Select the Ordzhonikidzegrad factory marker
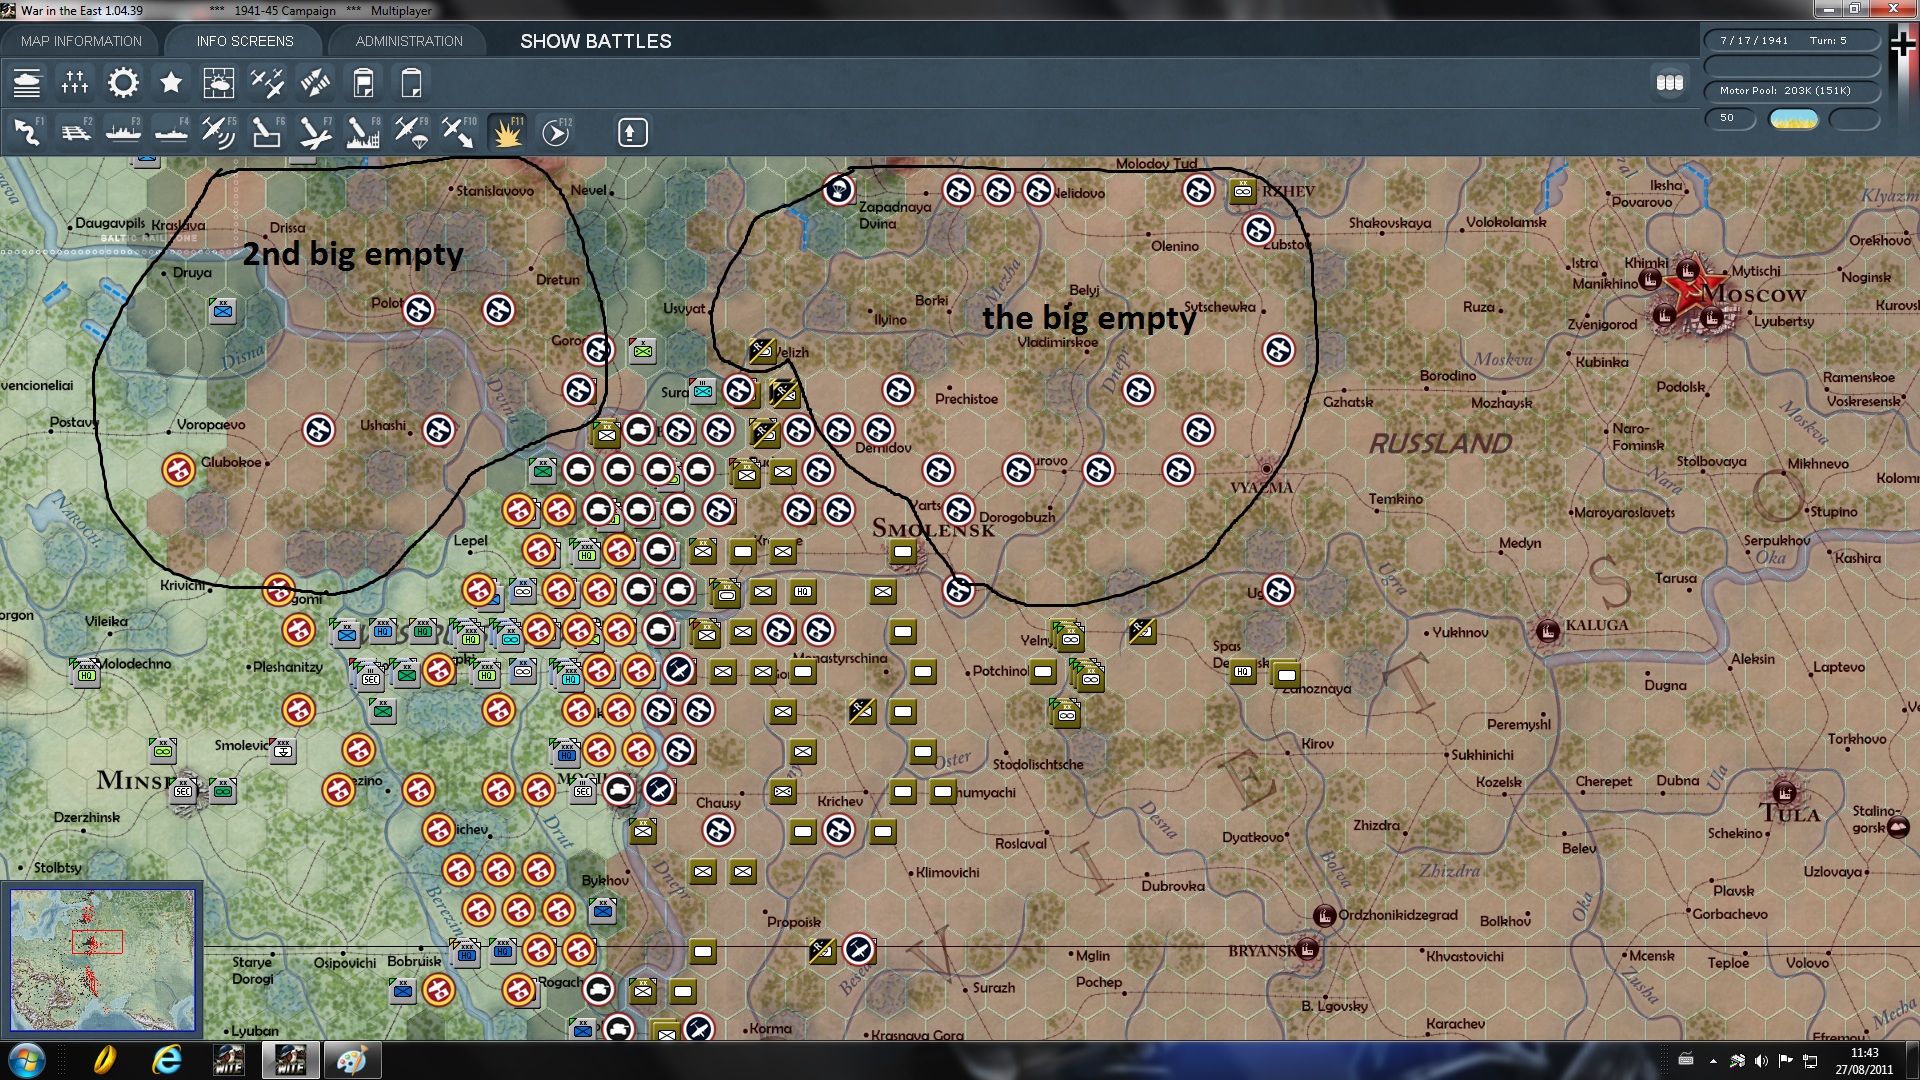The image size is (1920, 1080). (1324, 915)
